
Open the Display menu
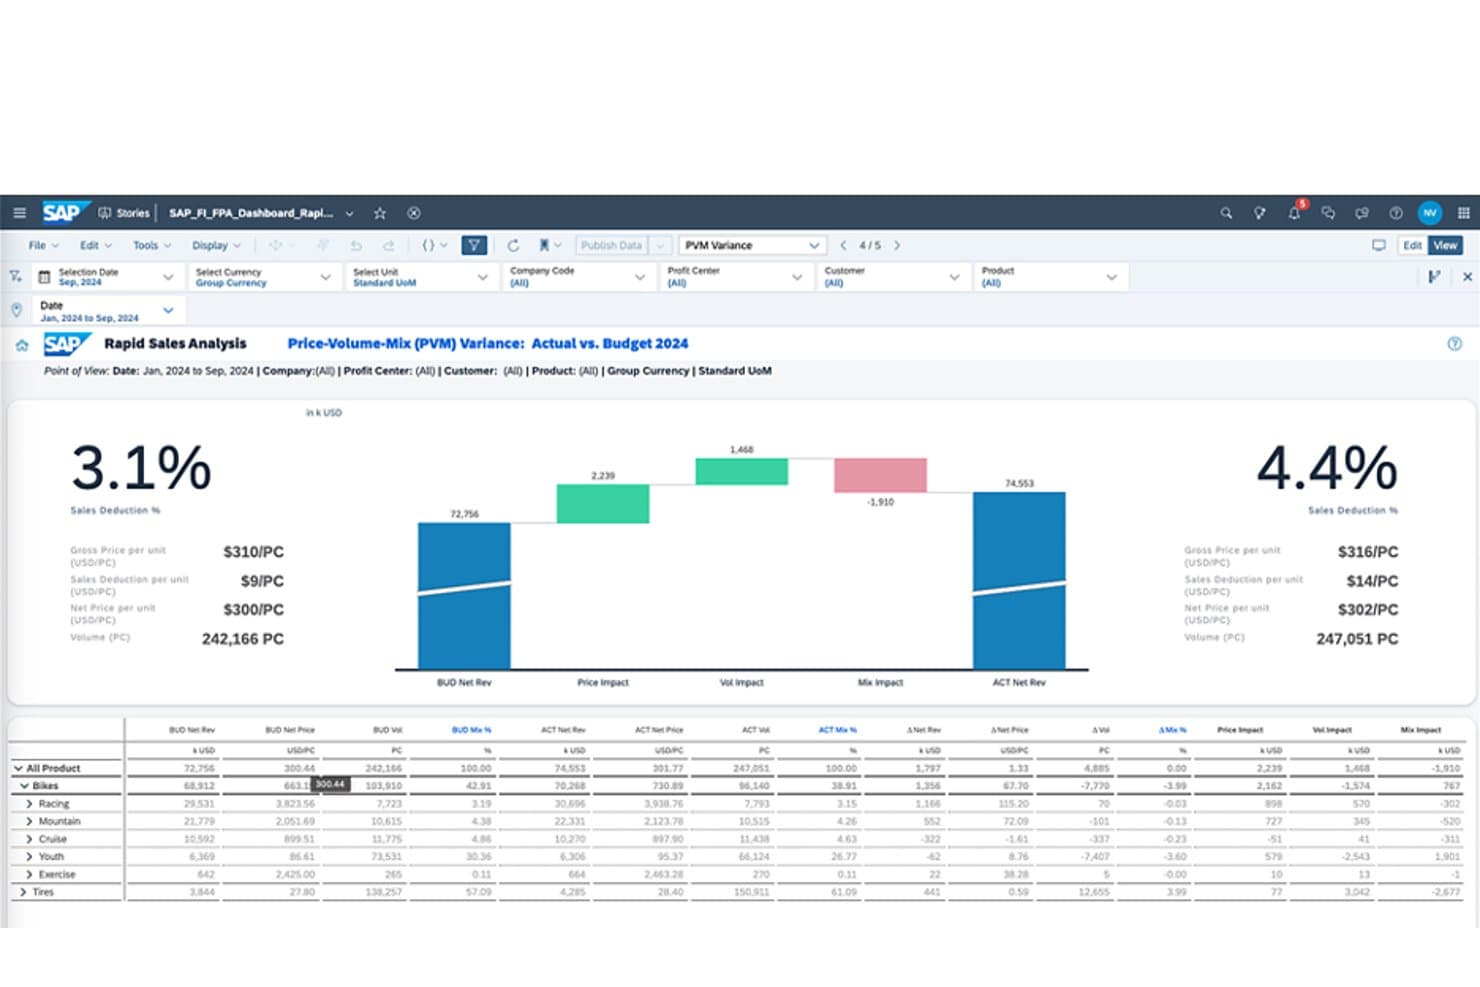click(216, 245)
